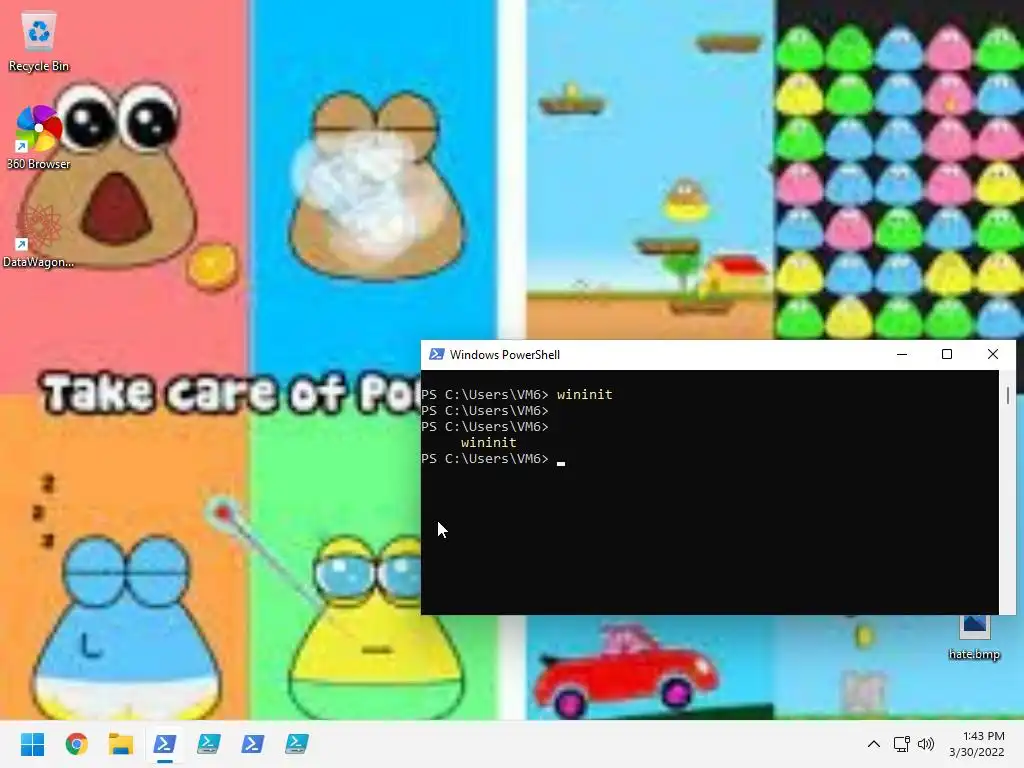Open PowerShell ISE icon beside active PowerShell button
The image size is (1024, 768).
(x=208, y=744)
